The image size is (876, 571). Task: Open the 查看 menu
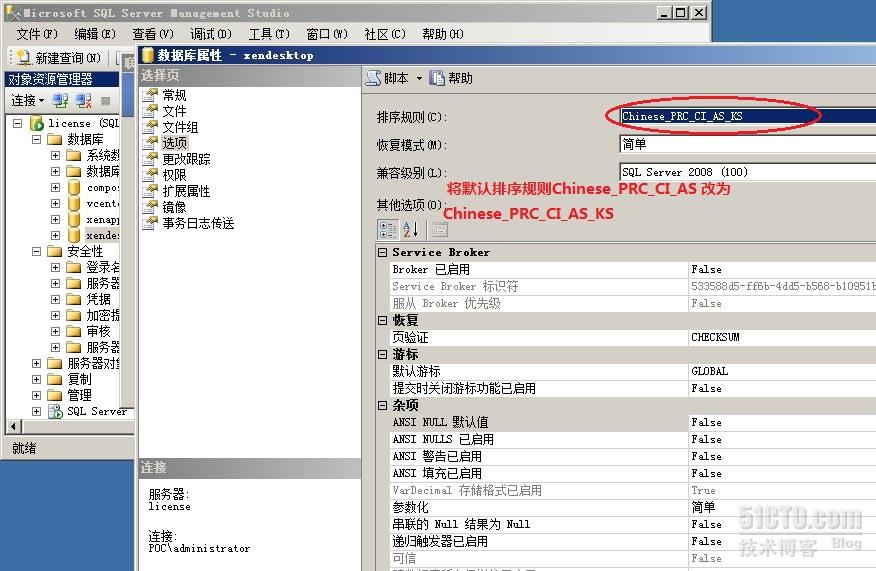(153, 34)
